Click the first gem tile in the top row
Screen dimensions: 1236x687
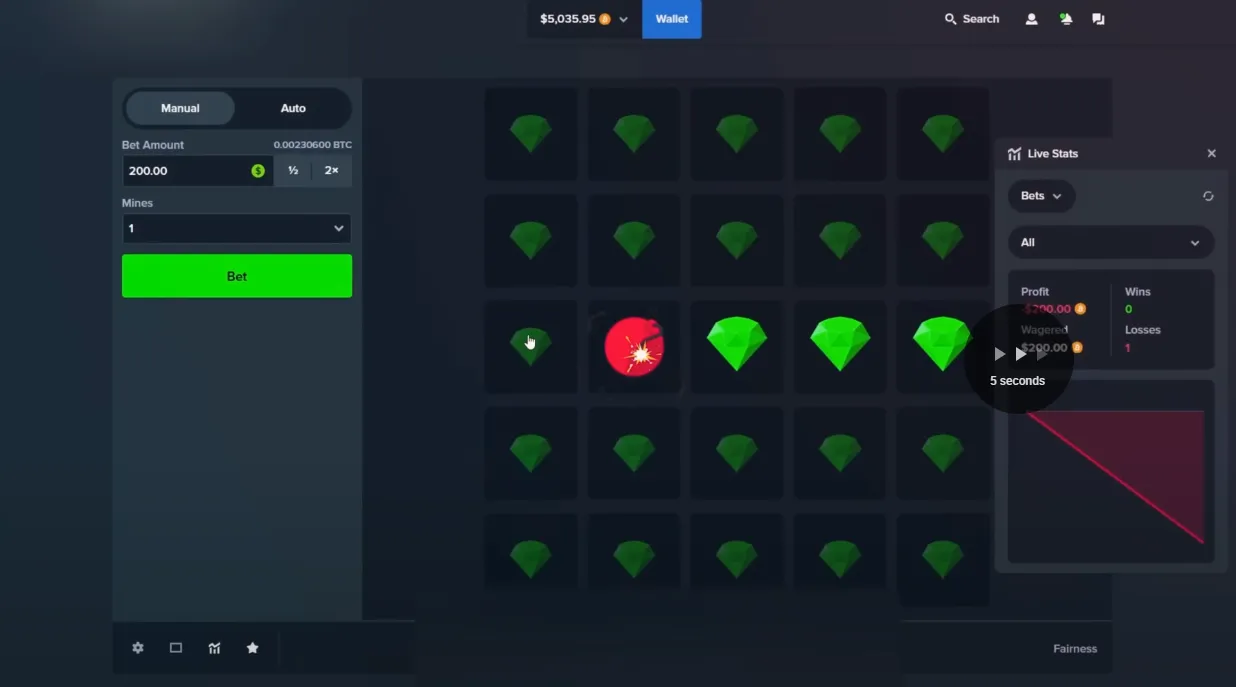(531, 133)
